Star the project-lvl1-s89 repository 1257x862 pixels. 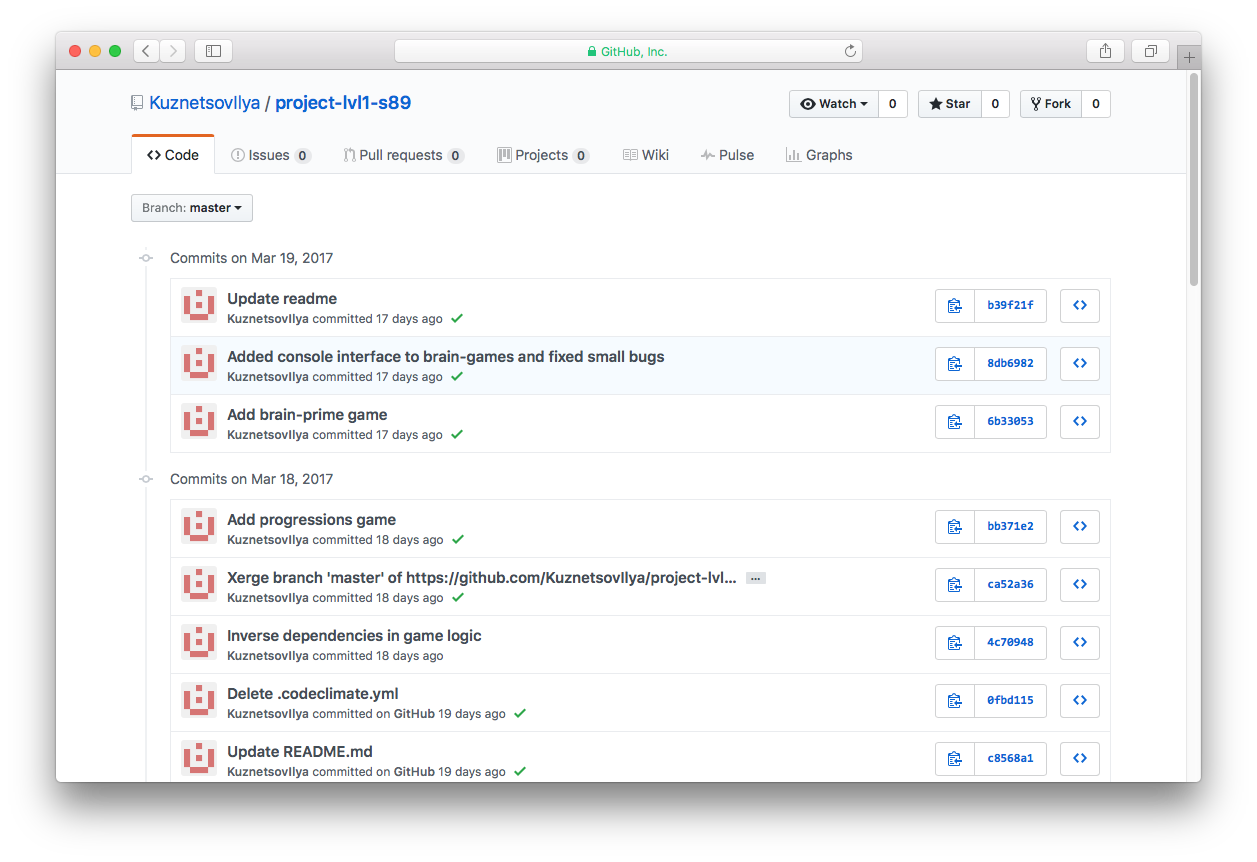click(x=949, y=104)
